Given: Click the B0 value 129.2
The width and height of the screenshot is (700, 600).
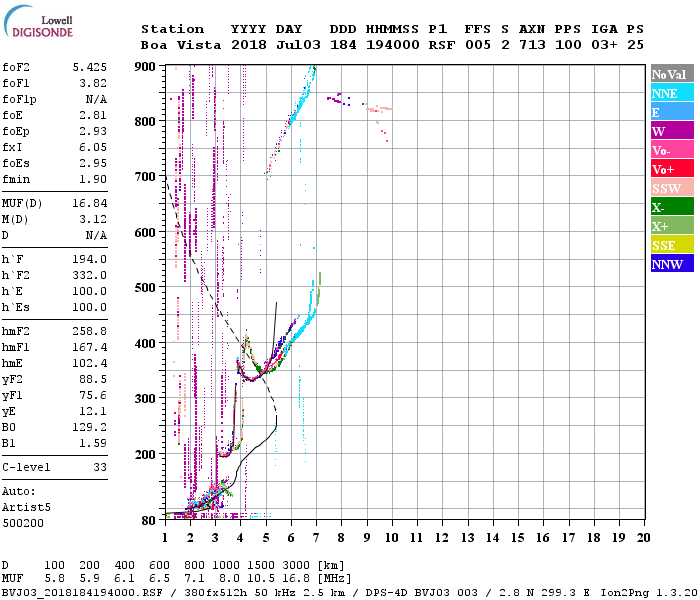Looking at the screenshot, I should point(90,428).
